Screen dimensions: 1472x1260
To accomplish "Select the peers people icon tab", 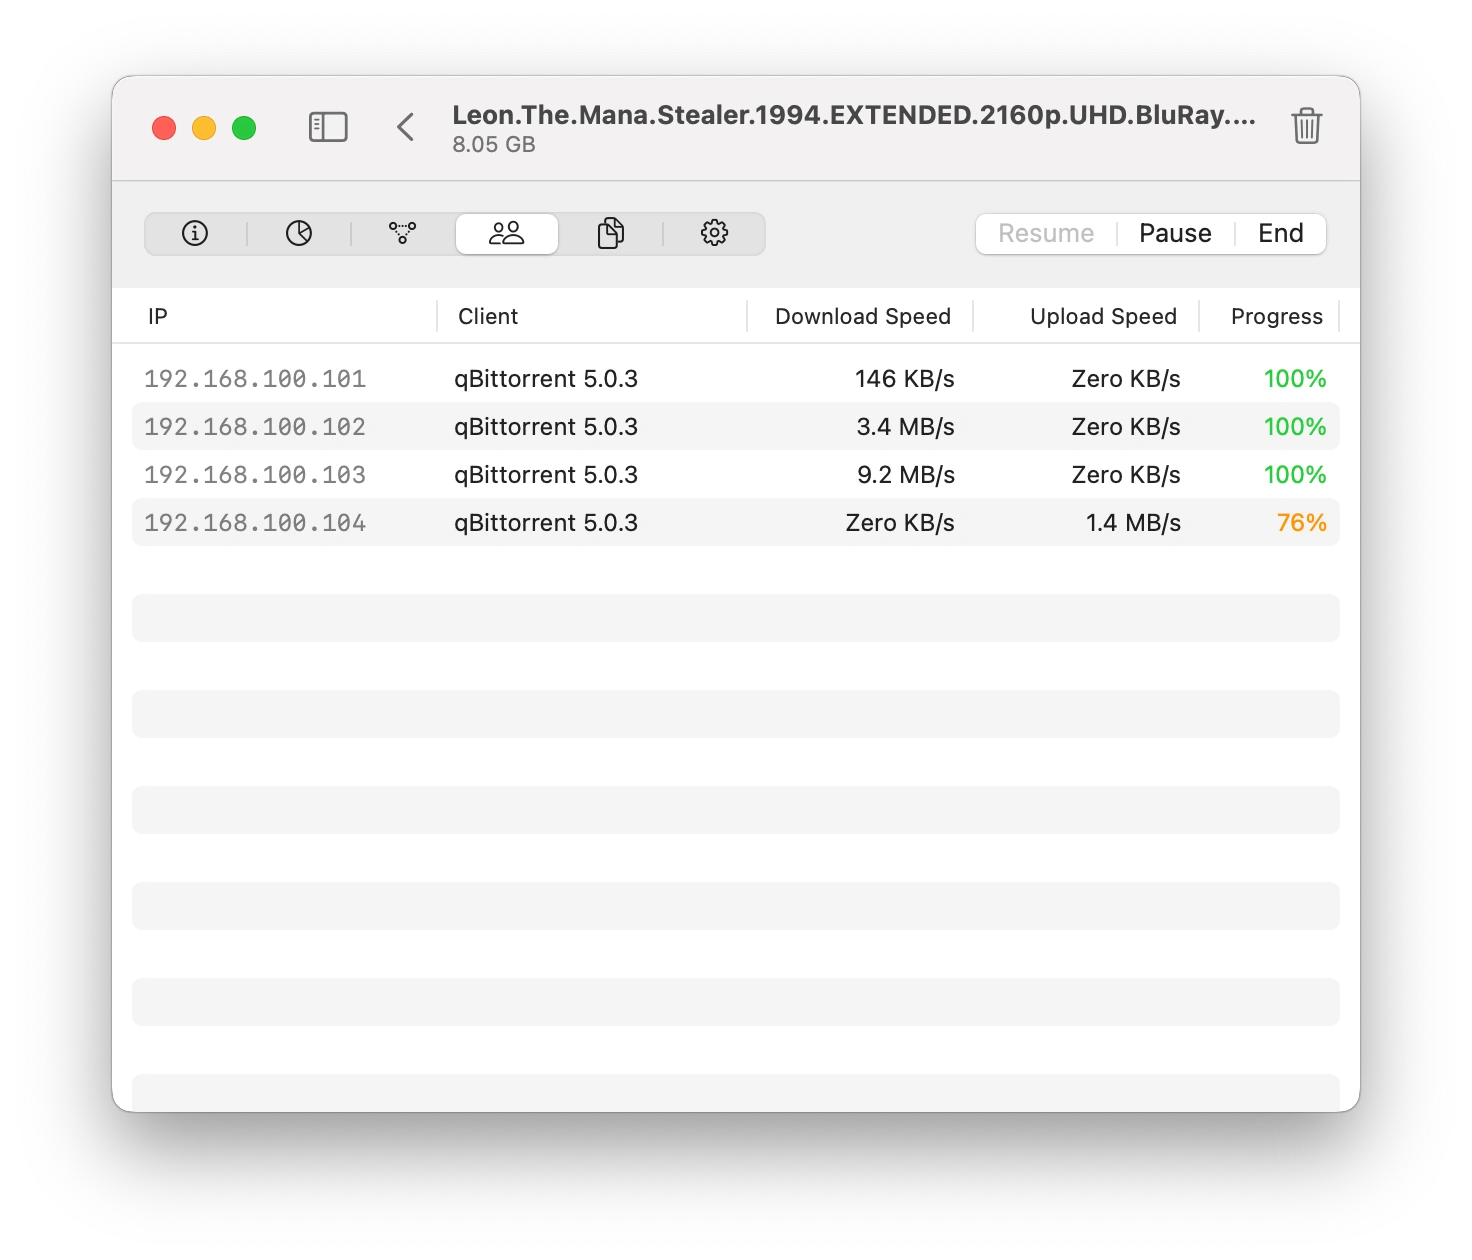I will click(507, 234).
